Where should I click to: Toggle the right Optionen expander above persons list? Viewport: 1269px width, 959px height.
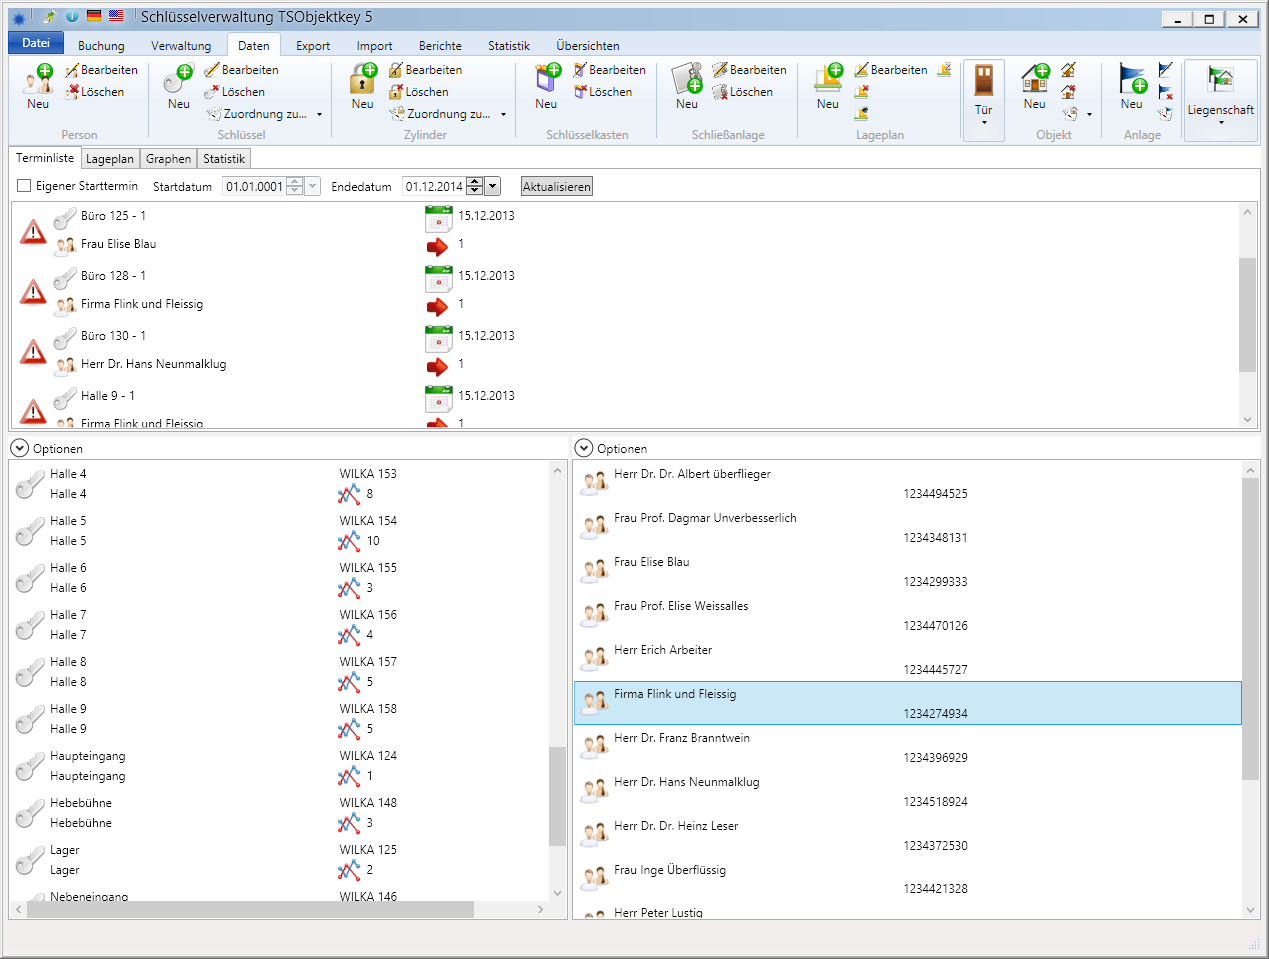click(584, 448)
